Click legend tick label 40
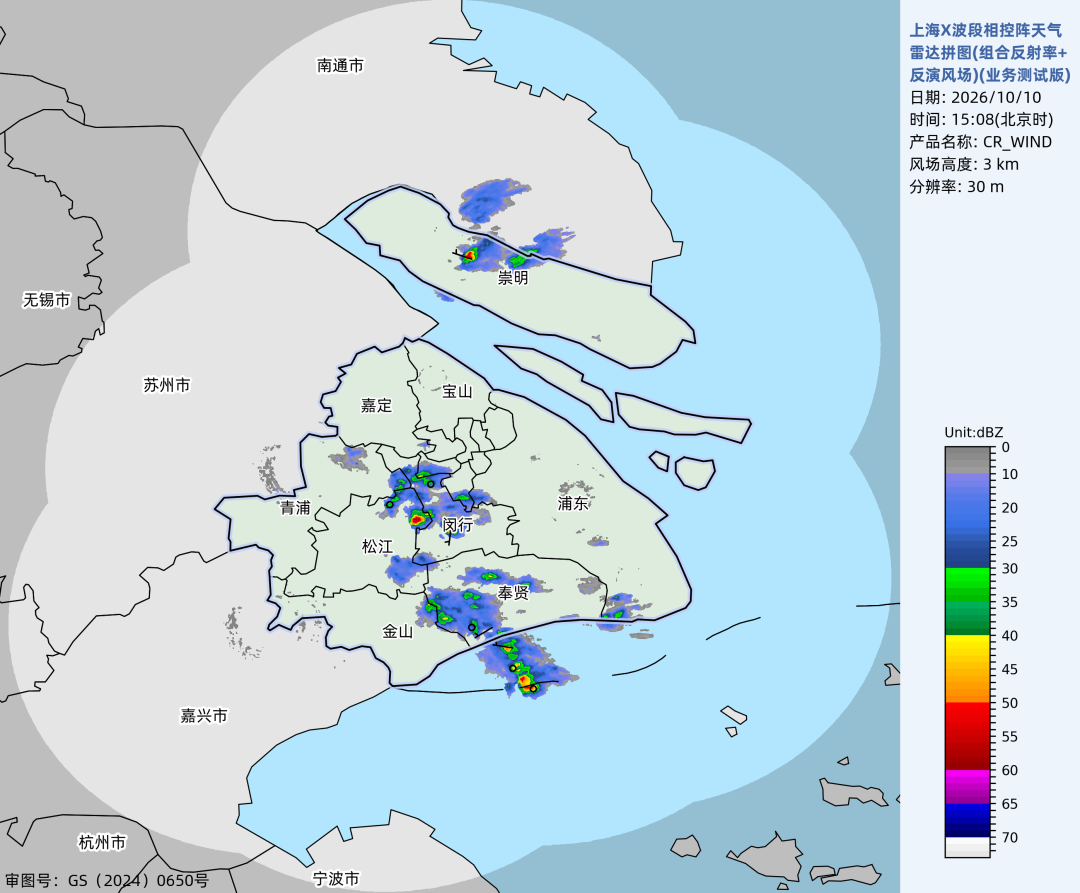1080x893 pixels. [1010, 635]
